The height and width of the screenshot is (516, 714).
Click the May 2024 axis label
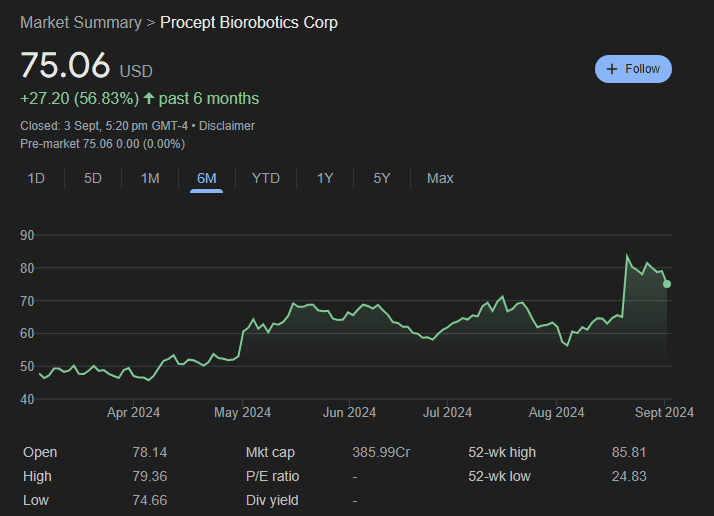tap(242, 412)
